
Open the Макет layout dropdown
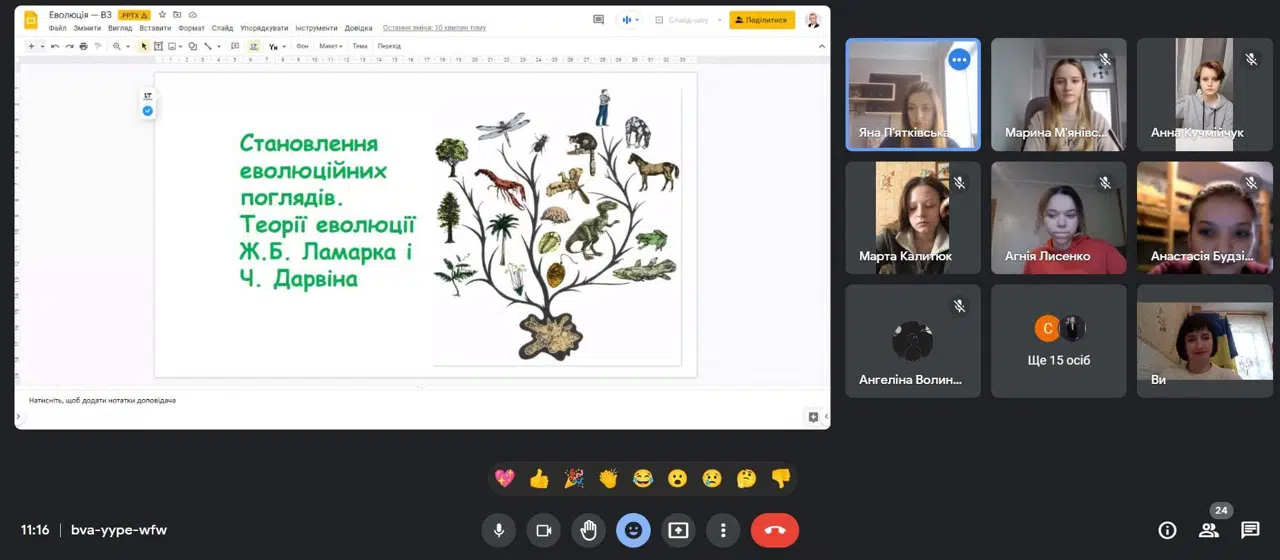coord(331,46)
